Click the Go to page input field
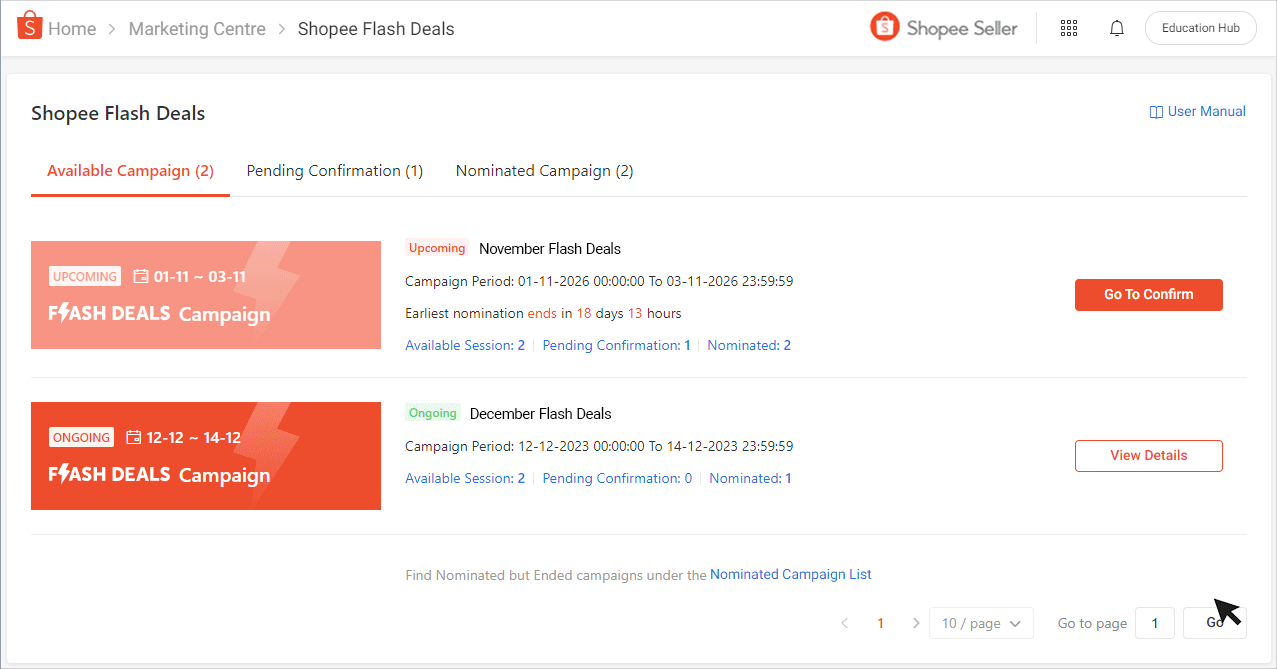 point(1154,622)
